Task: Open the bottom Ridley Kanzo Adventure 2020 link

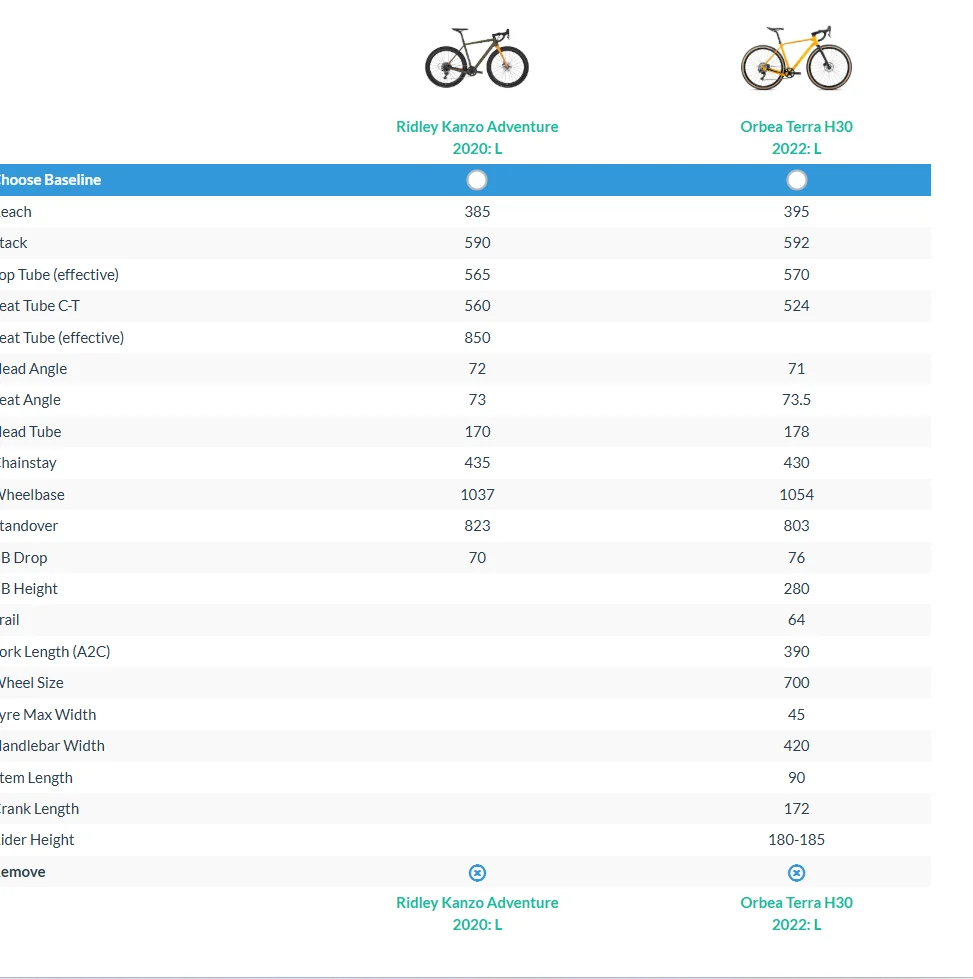Action: click(x=477, y=913)
